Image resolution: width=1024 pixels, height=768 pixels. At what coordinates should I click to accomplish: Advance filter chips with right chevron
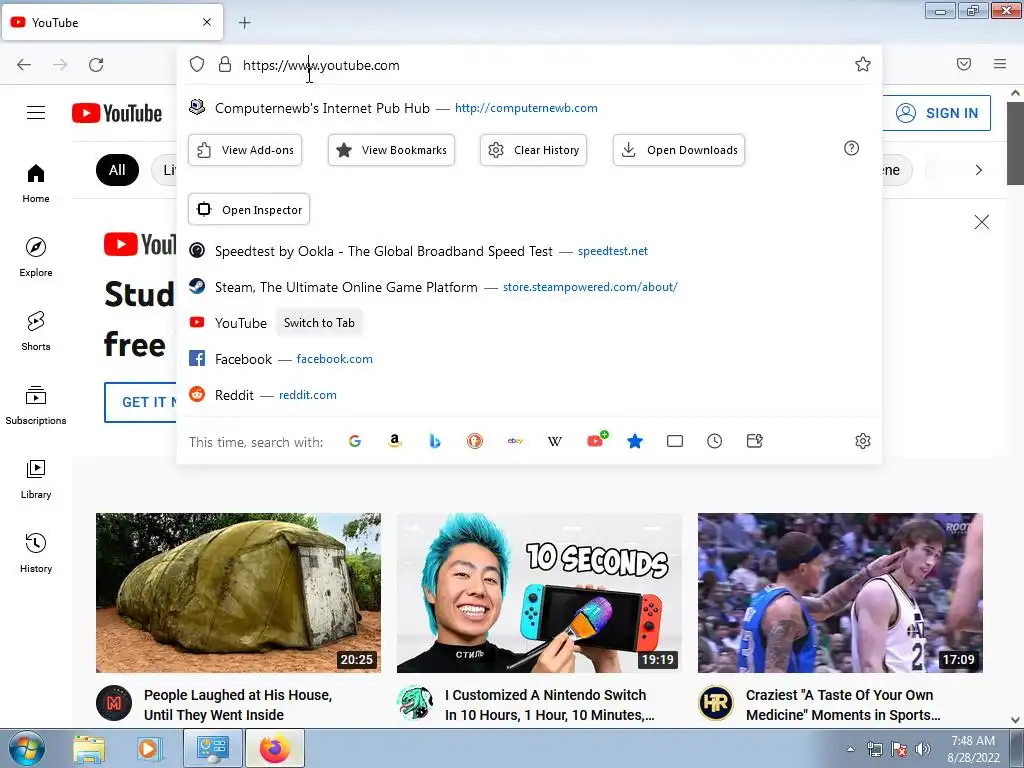pyautogui.click(x=978, y=170)
